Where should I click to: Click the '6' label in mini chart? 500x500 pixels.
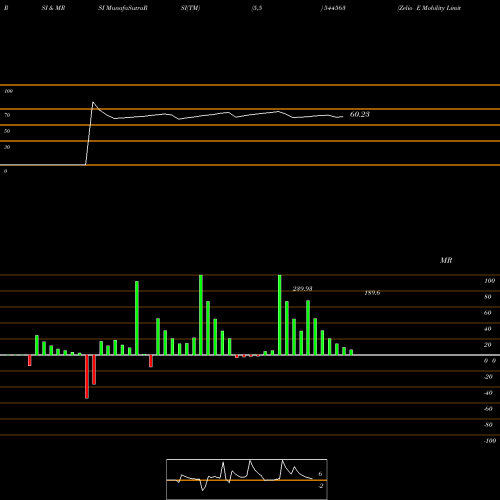(320, 474)
